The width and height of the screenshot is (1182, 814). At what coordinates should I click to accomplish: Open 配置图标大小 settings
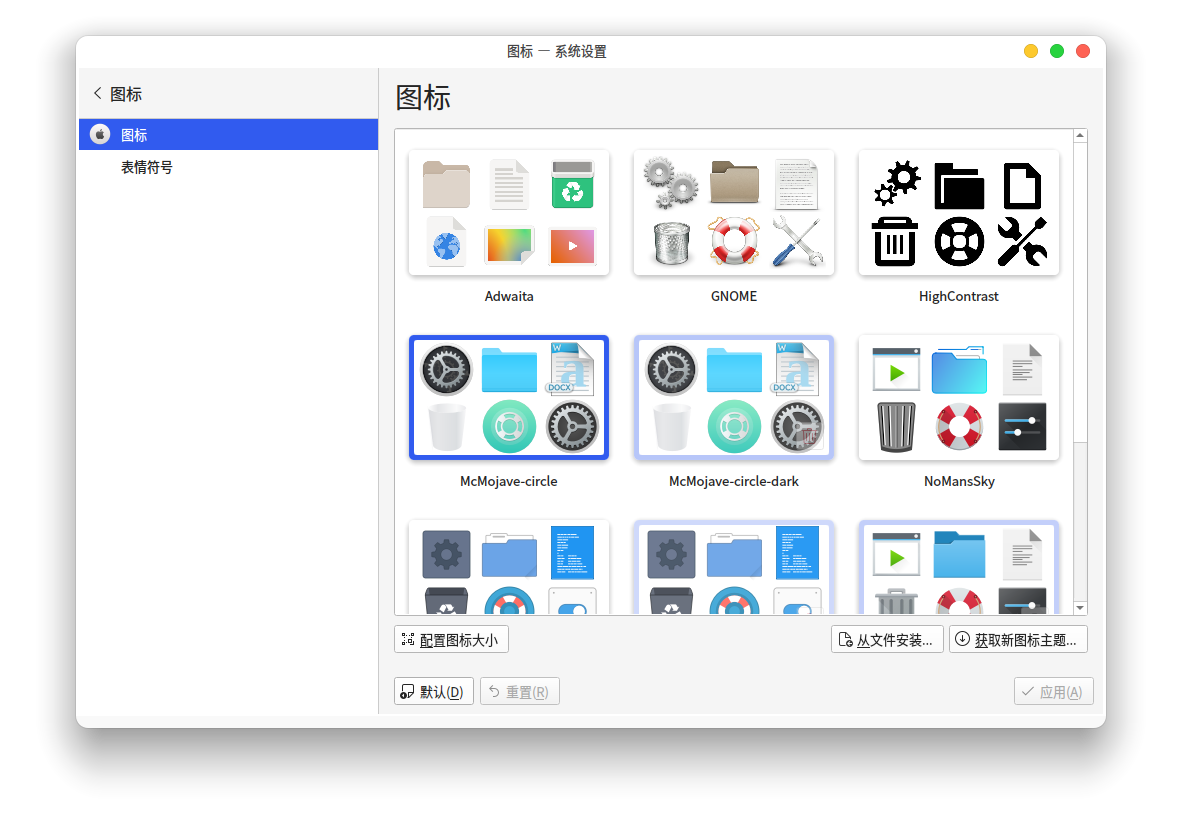click(x=451, y=639)
